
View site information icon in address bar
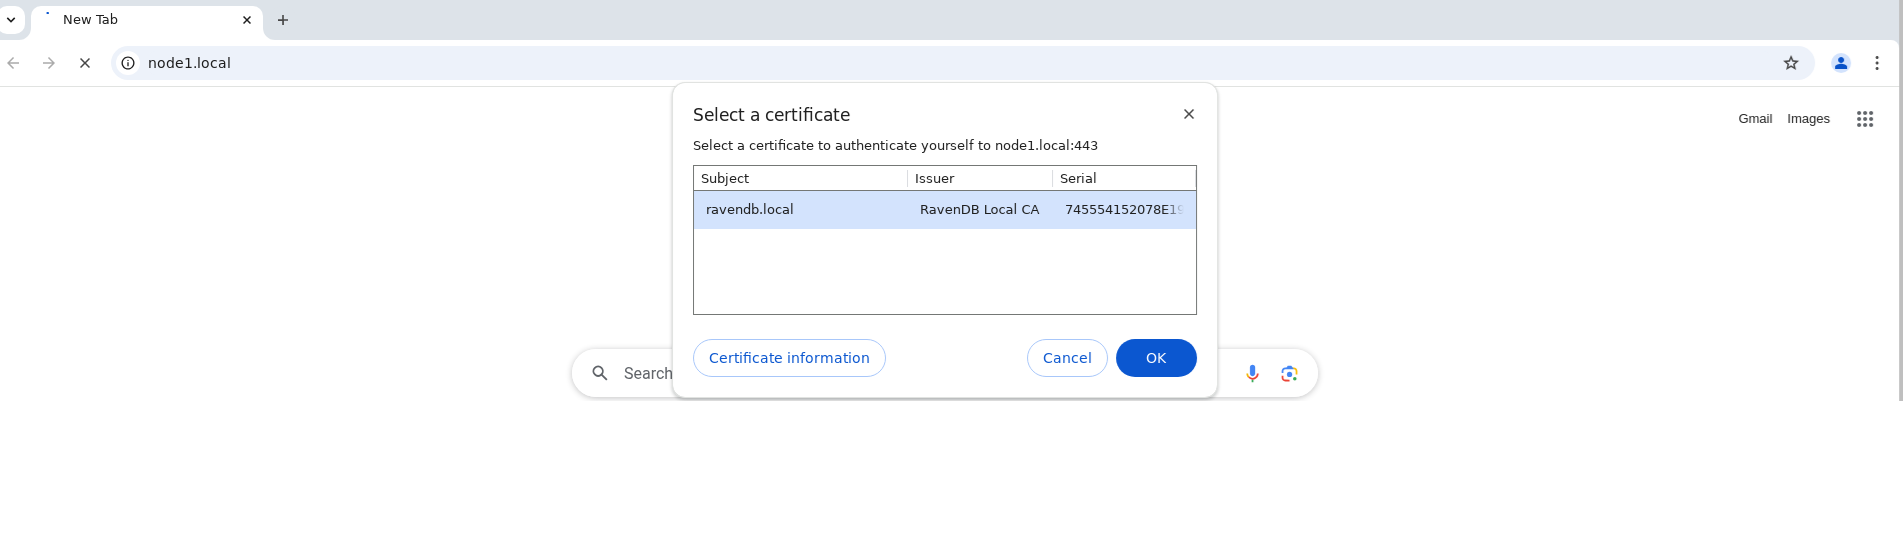tap(128, 63)
